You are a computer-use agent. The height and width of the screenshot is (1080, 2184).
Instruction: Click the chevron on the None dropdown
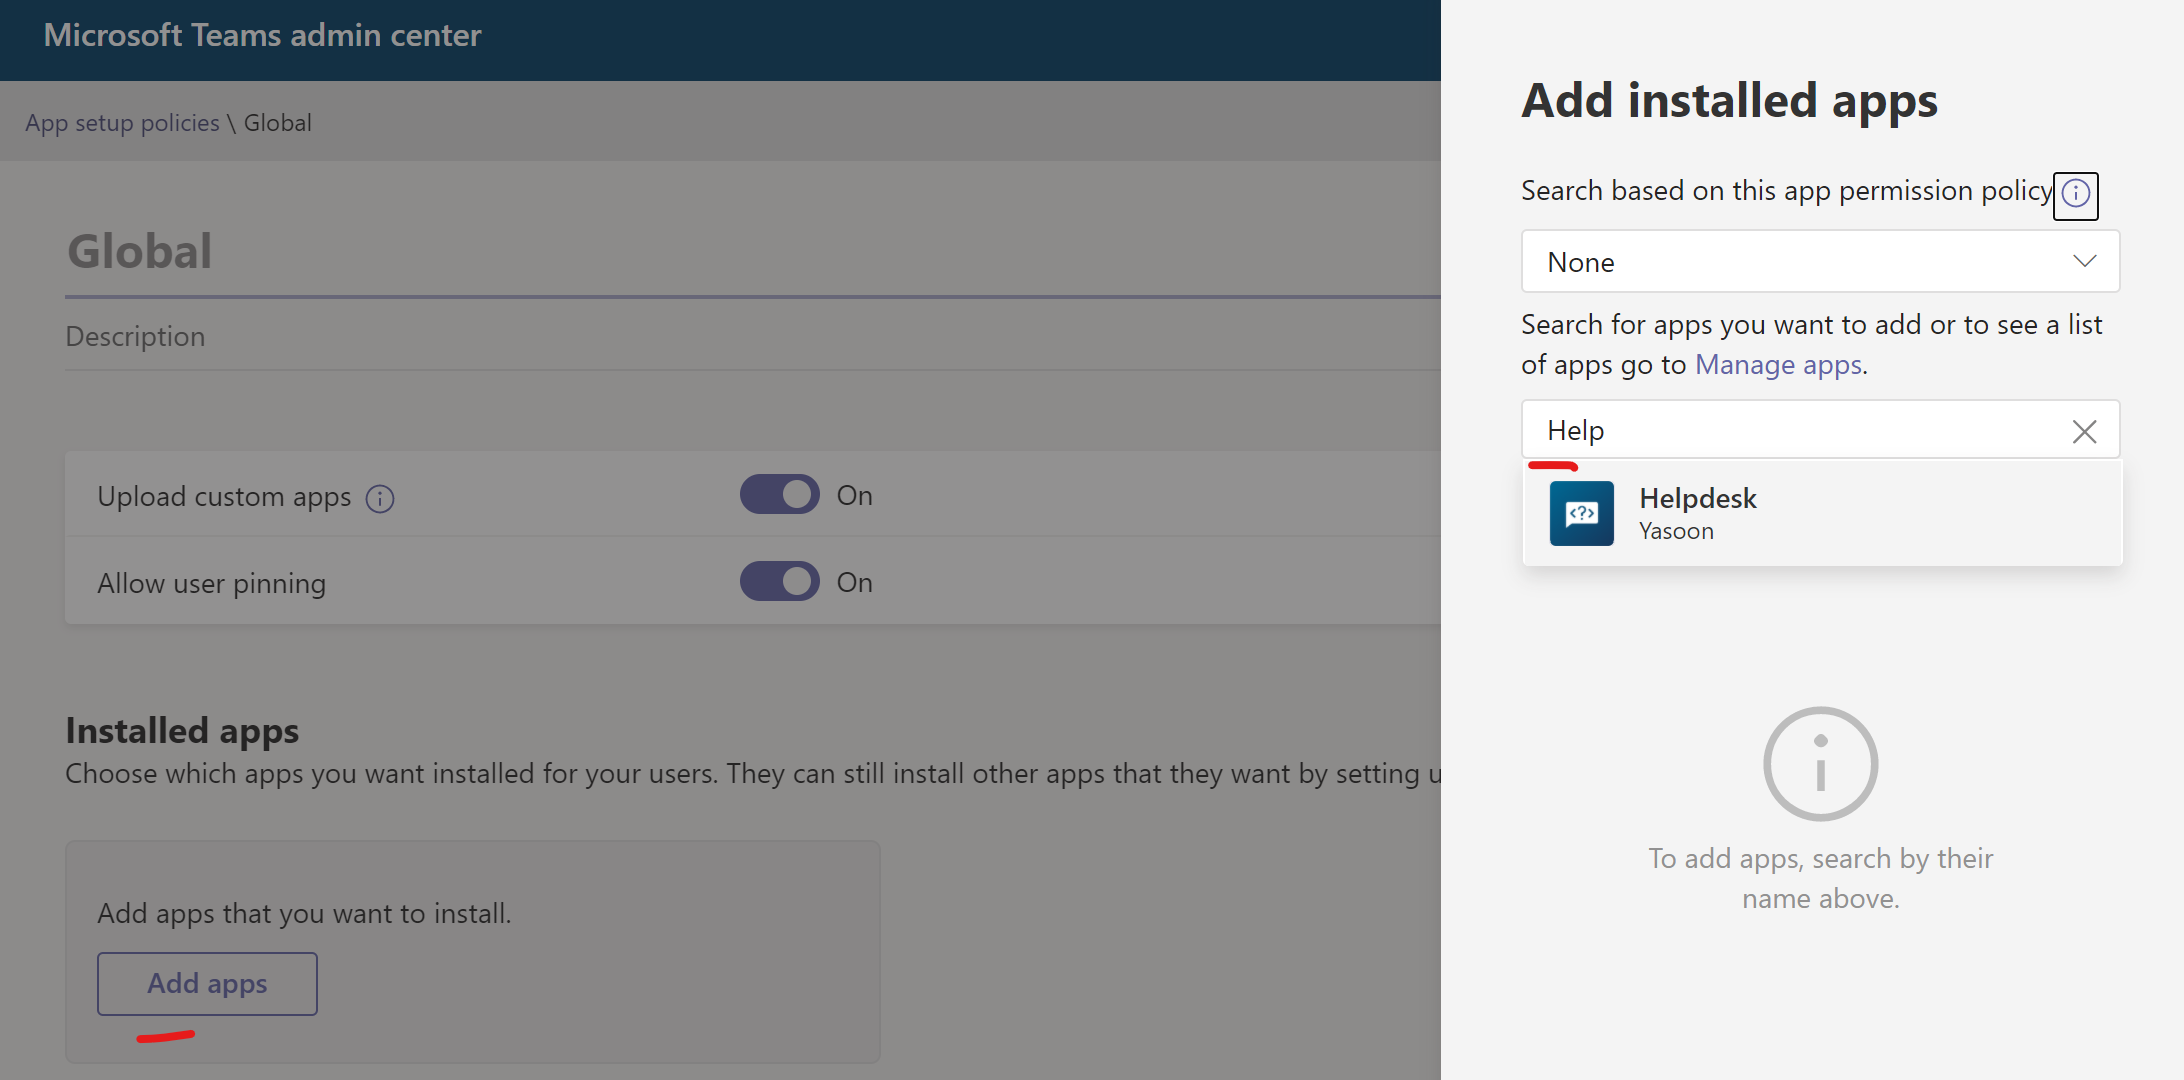(2084, 262)
